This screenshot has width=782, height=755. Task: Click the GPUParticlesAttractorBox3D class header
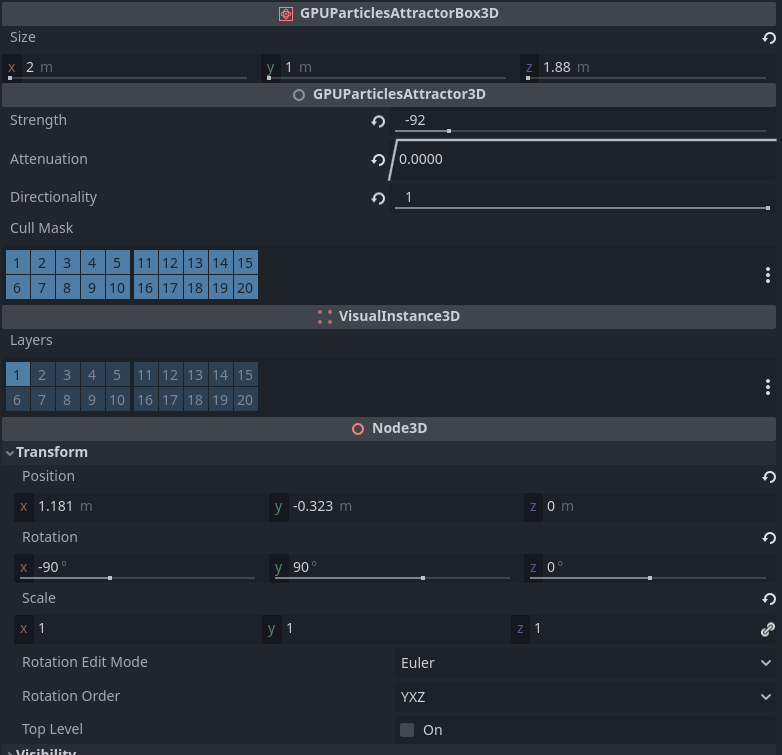pyautogui.click(x=389, y=14)
